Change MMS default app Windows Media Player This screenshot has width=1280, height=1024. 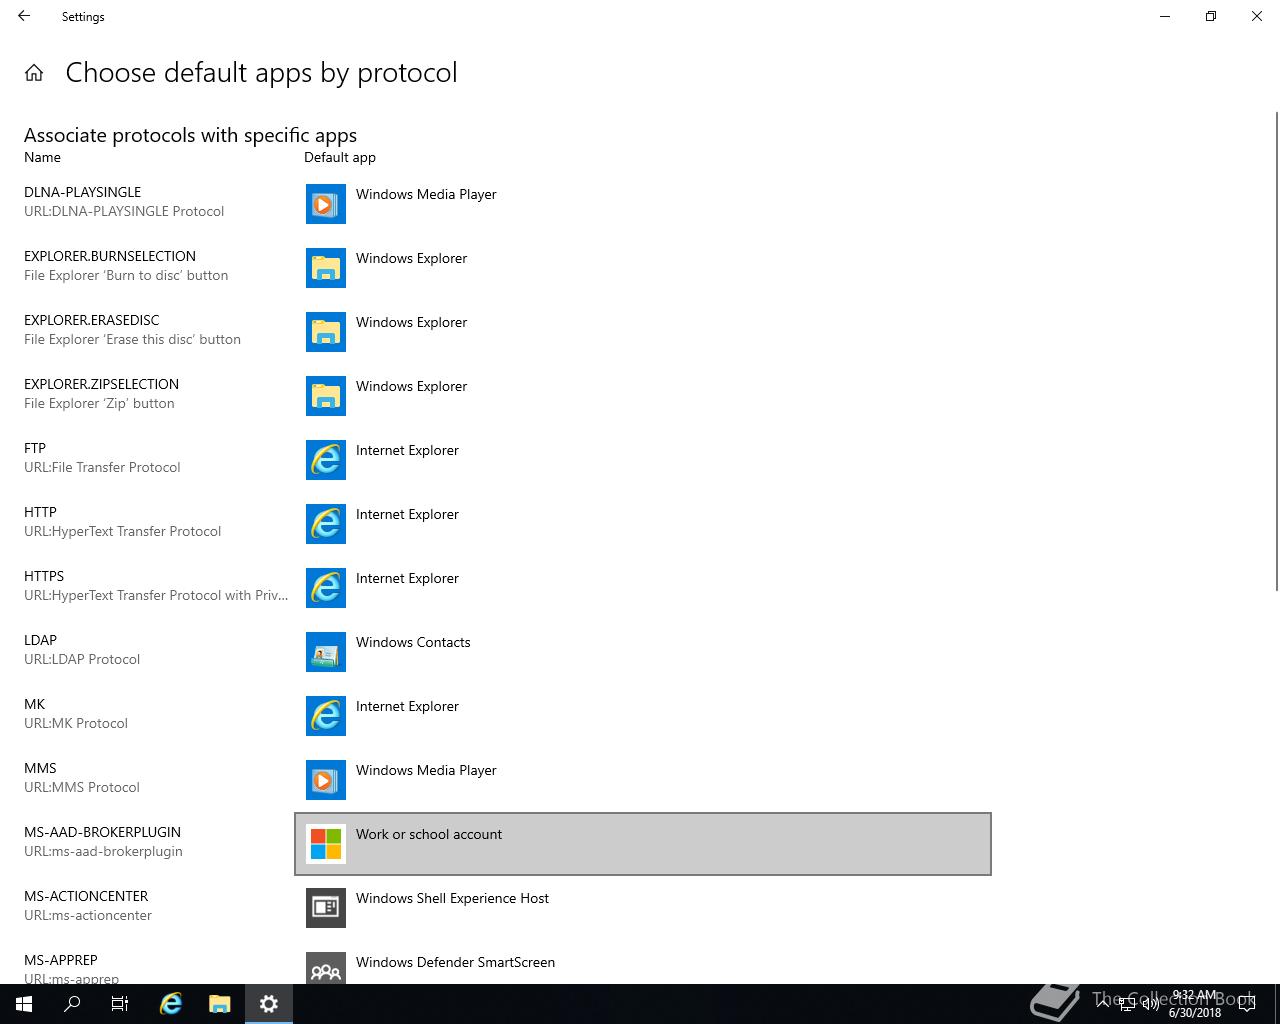tap(643, 780)
